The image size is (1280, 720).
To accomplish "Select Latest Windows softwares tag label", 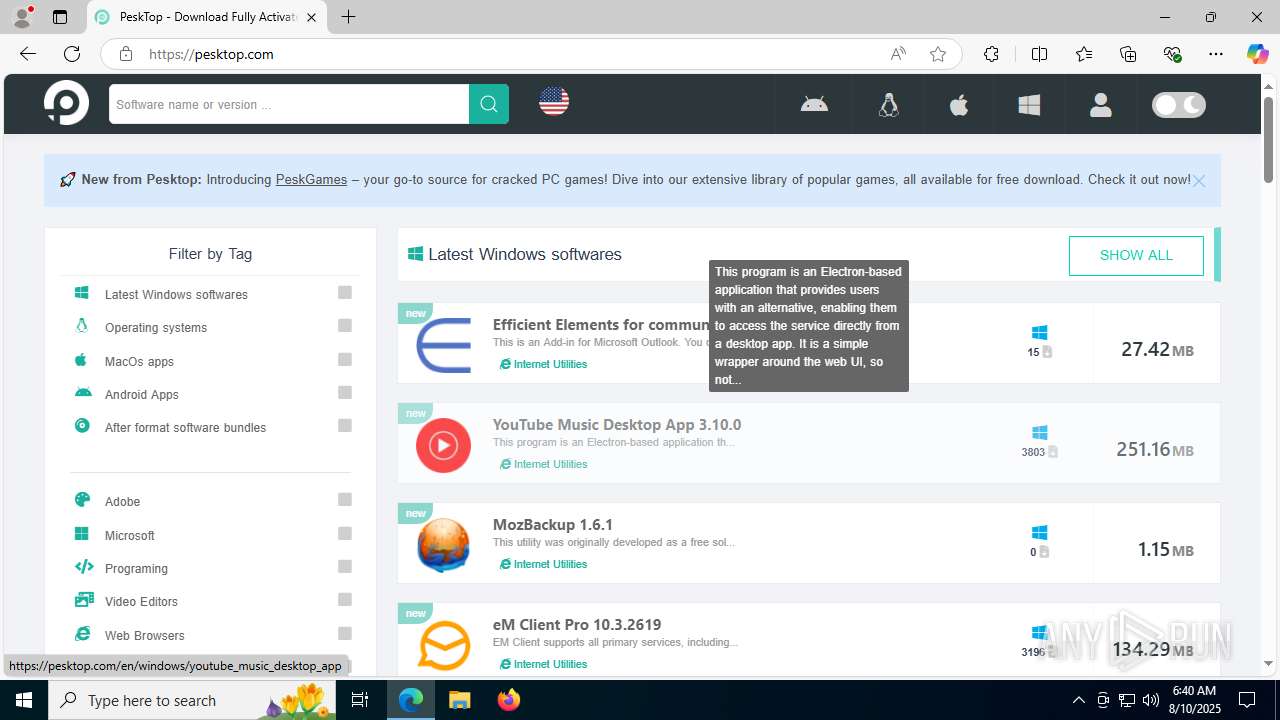I will (176, 294).
